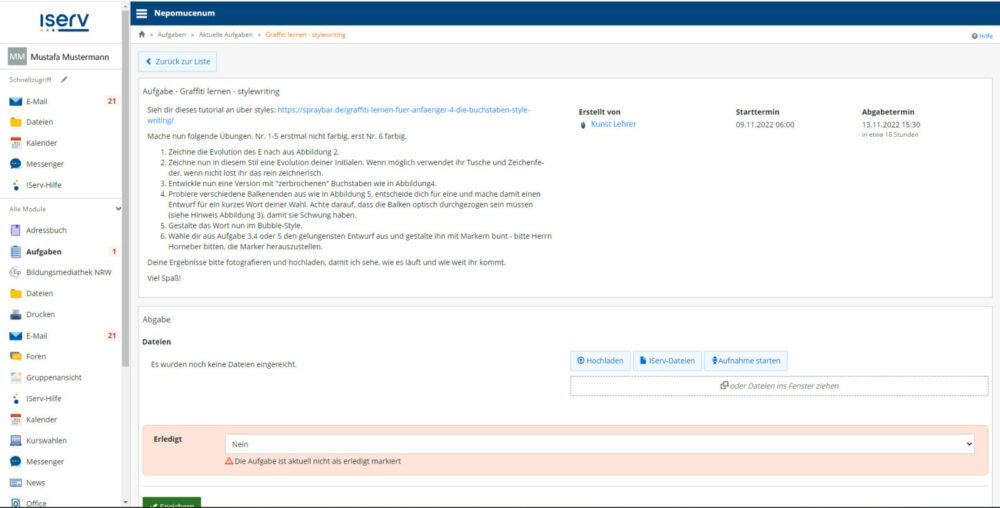This screenshot has height=508, width=1000.
Task: Click the Adressbuch icon
Action: coord(15,230)
